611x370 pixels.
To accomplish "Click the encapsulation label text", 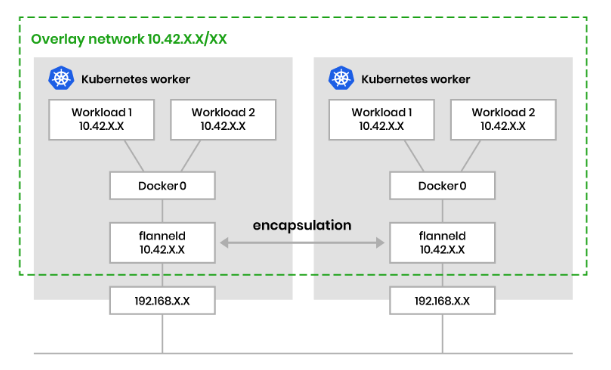I will point(302,226).
